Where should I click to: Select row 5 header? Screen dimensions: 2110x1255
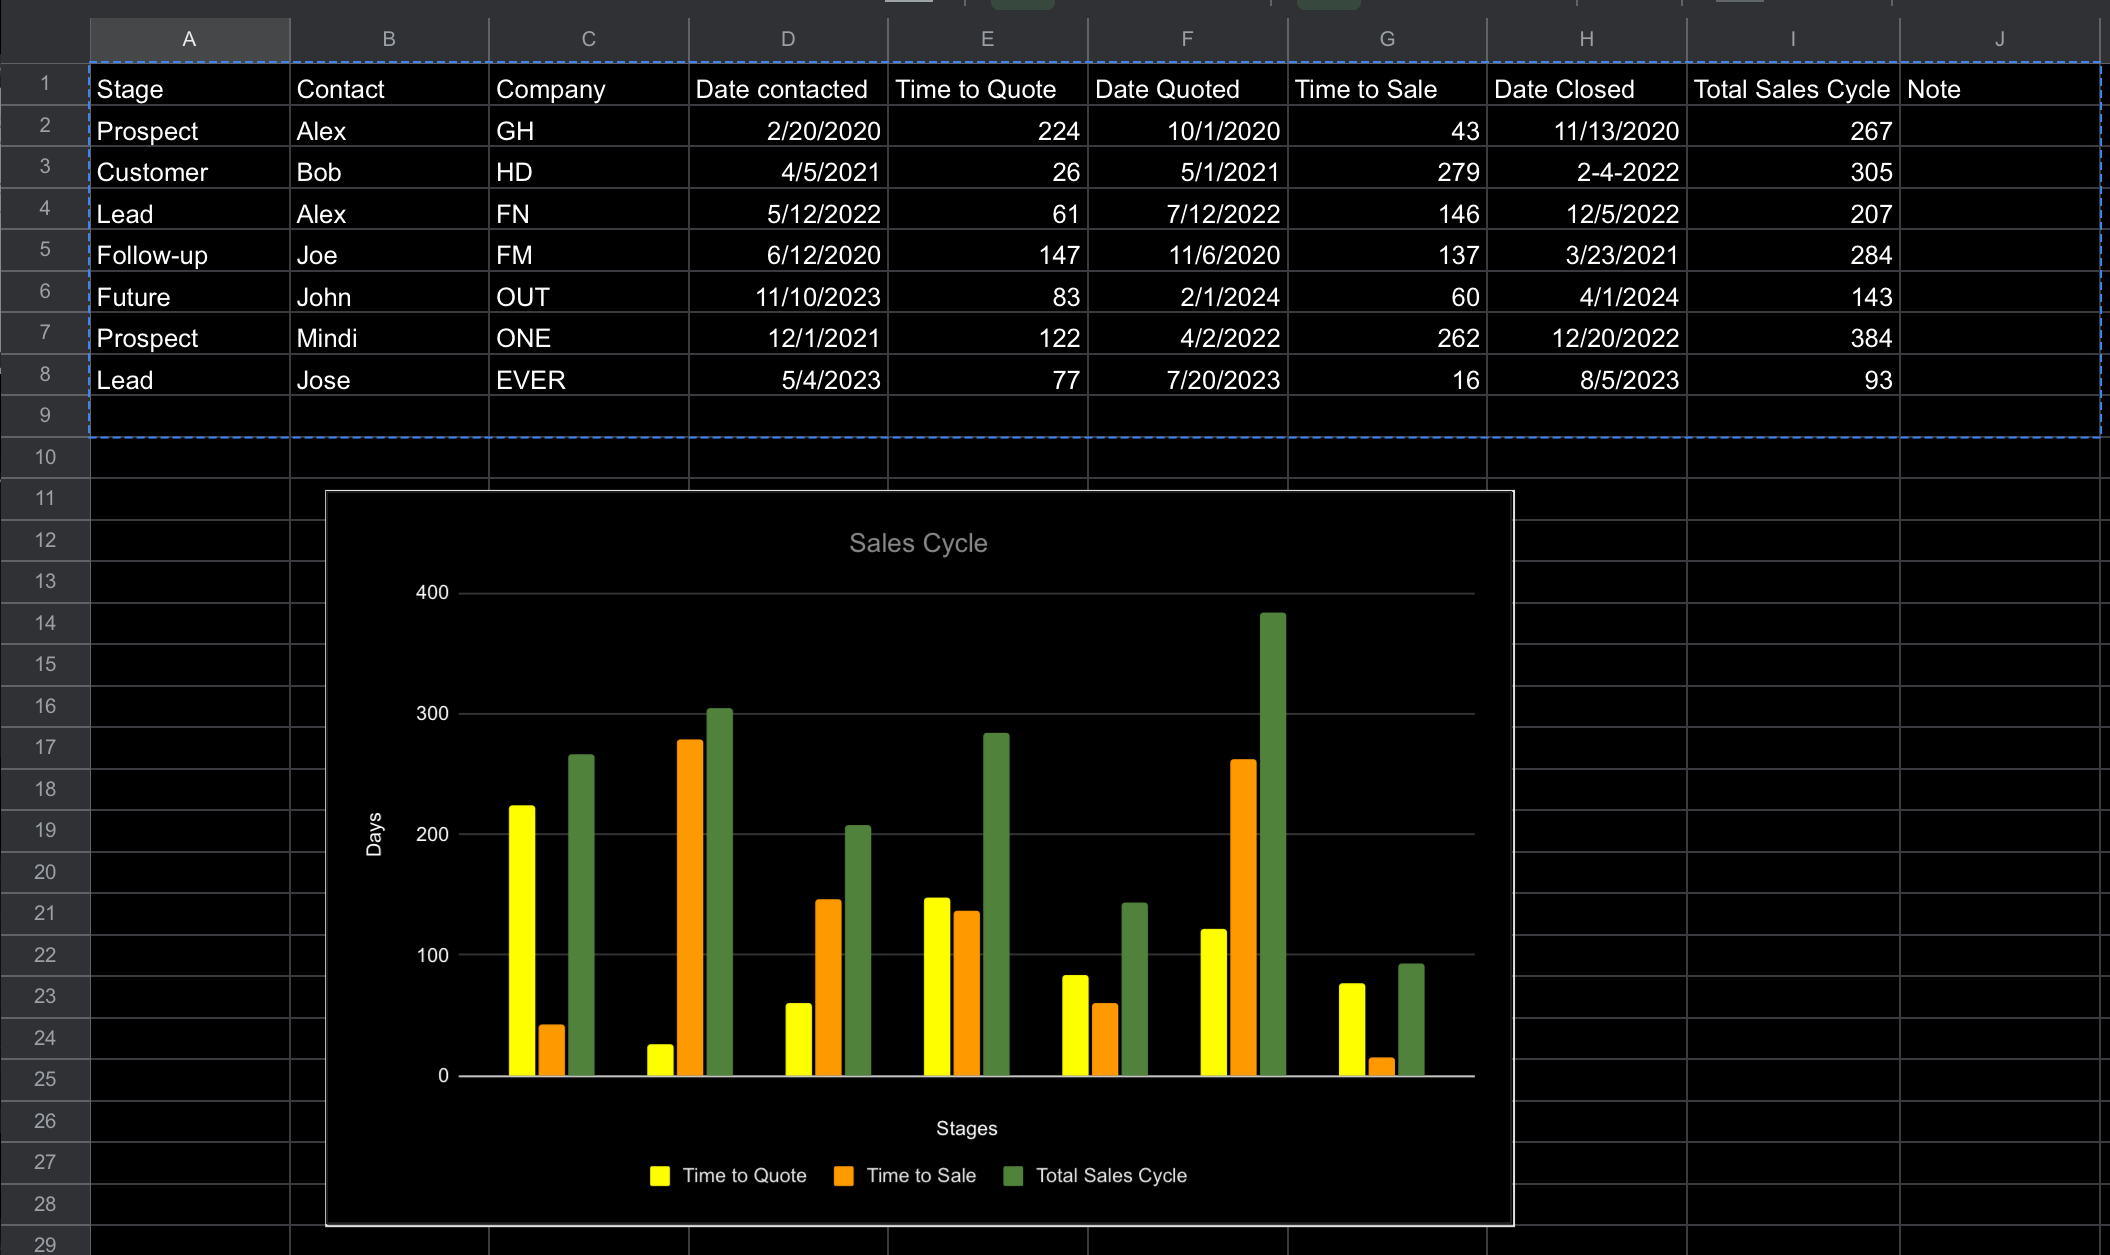click(x=45, y=249)
